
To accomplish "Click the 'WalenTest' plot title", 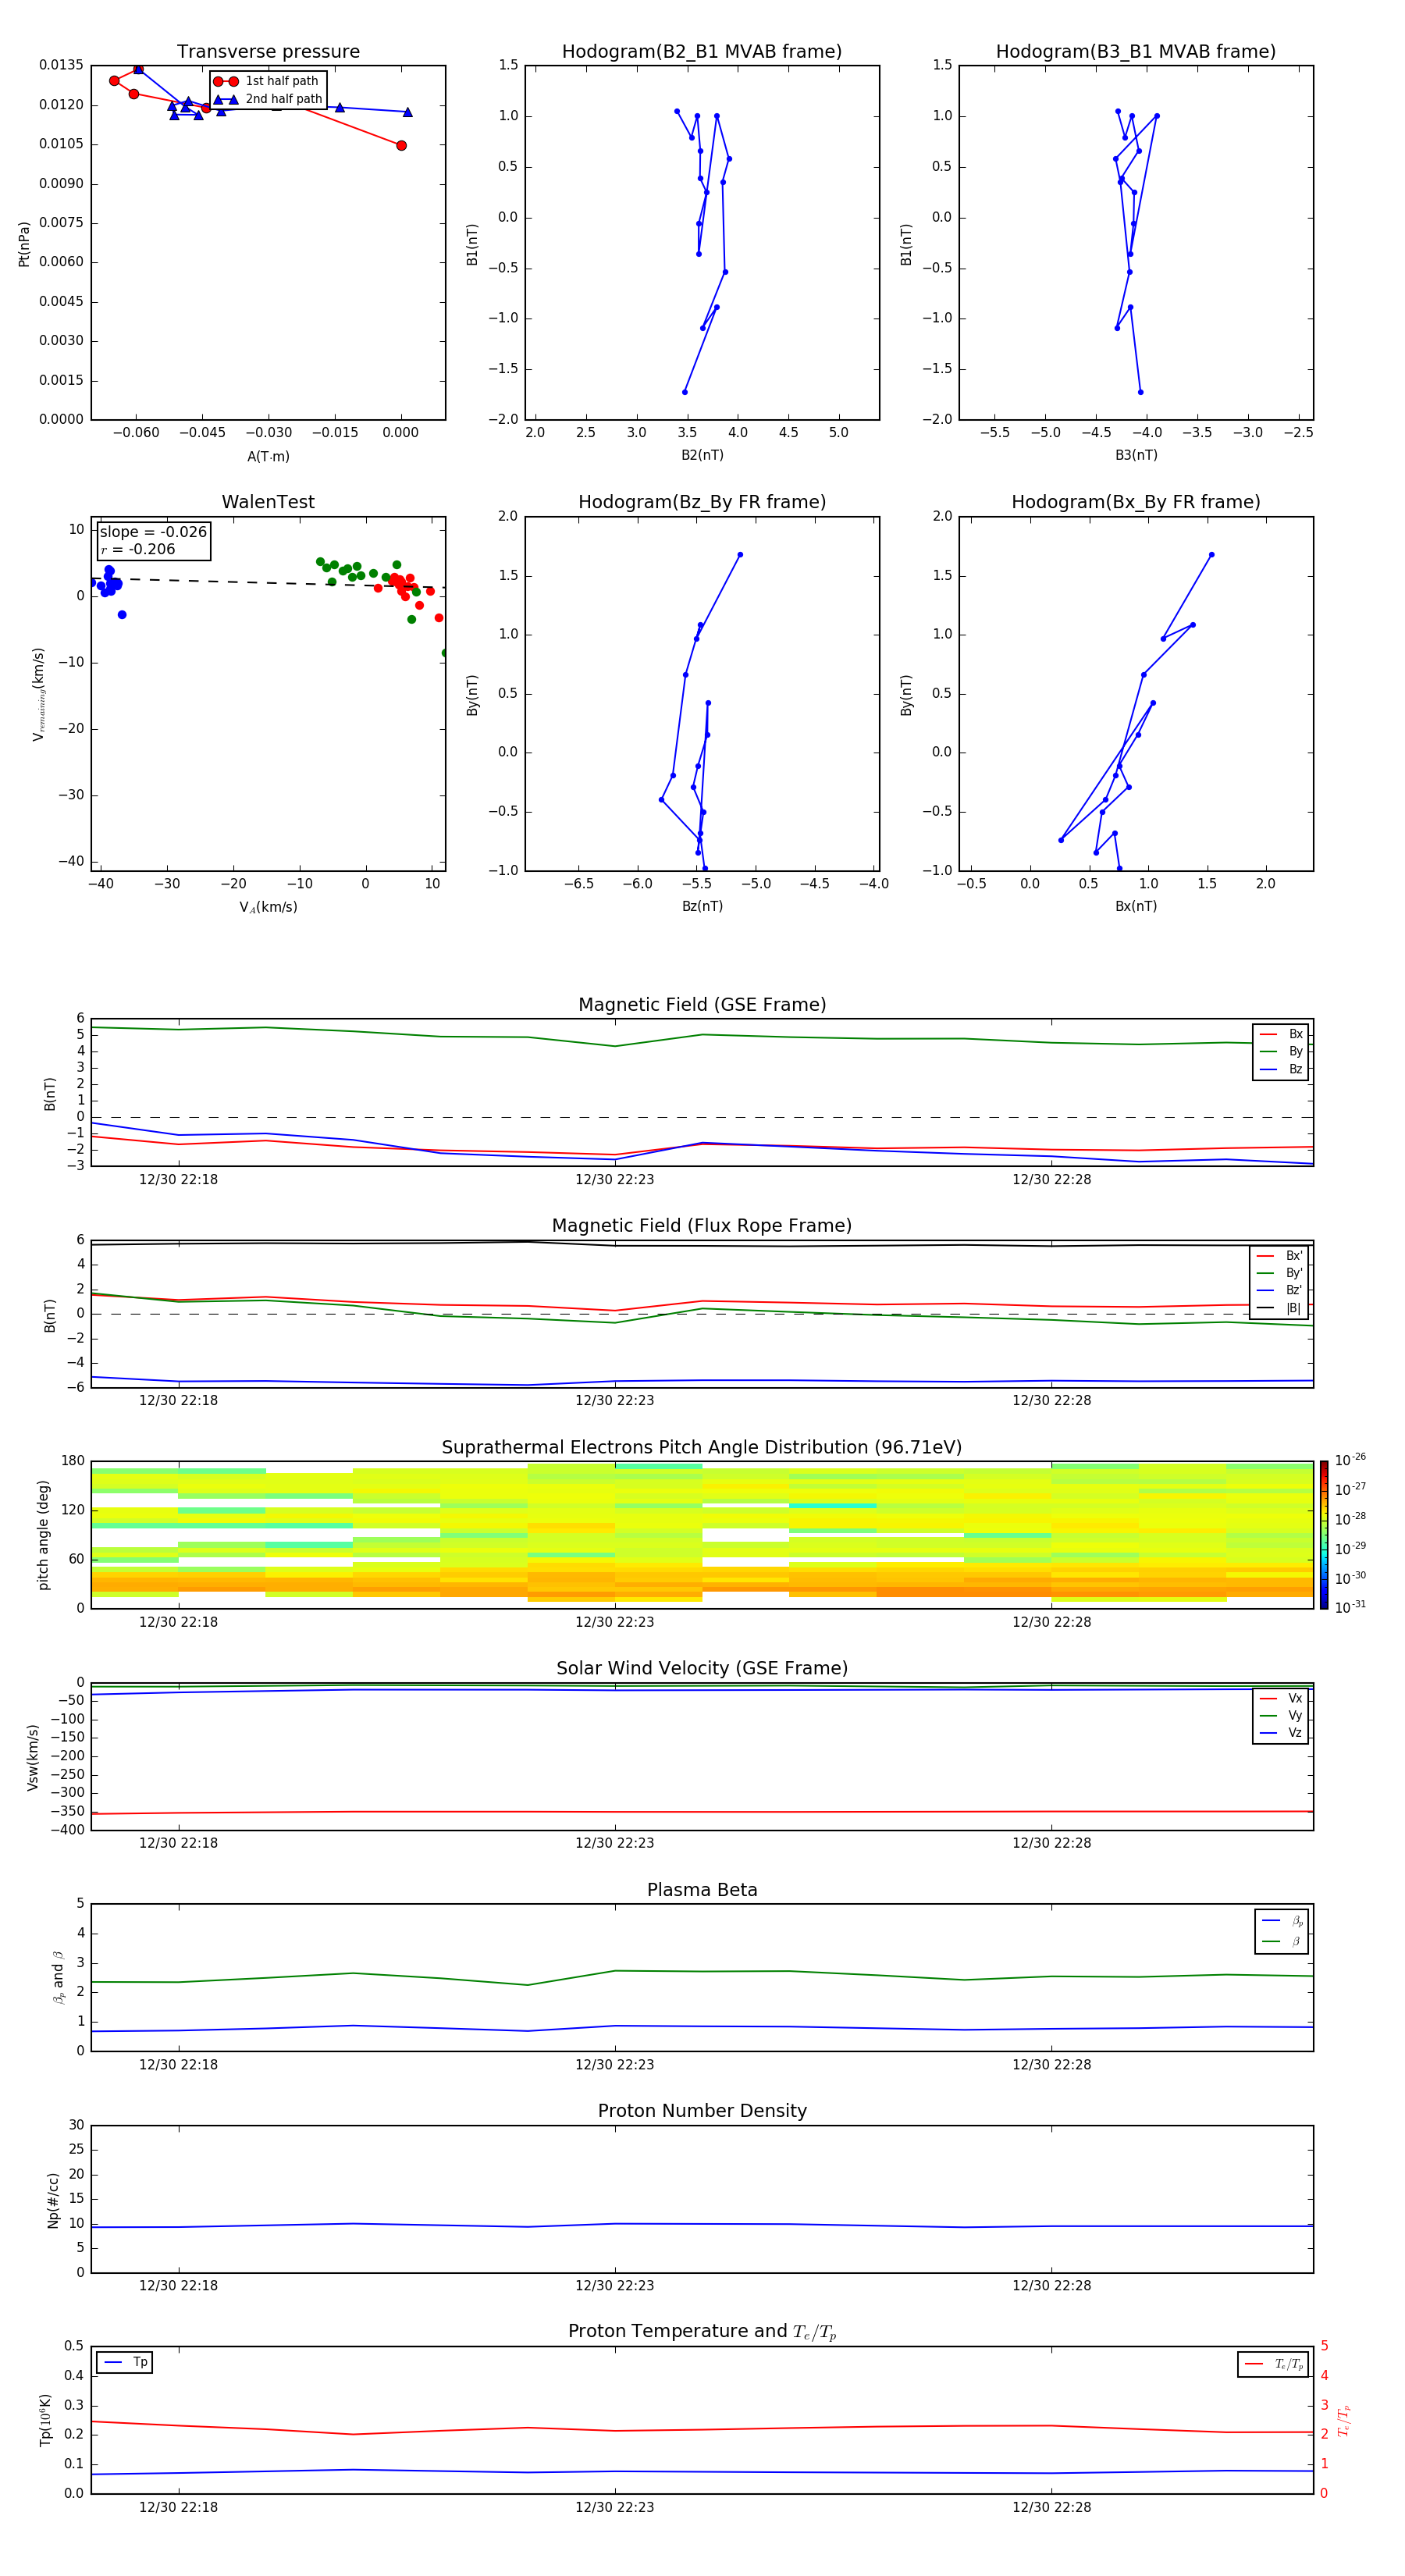I will 268,502.
